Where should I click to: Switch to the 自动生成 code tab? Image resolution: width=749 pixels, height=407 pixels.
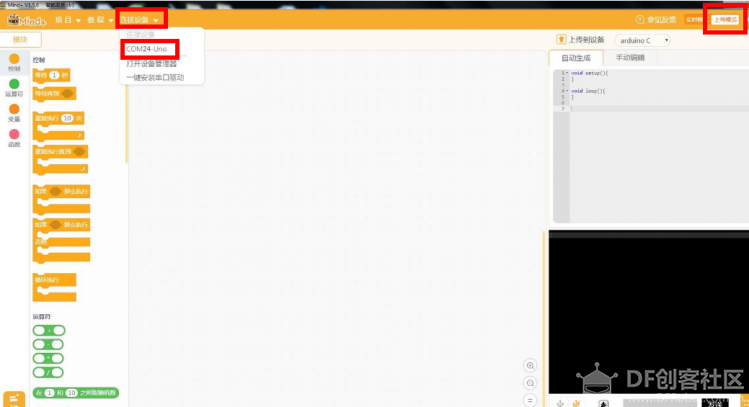tap(576, 58)
